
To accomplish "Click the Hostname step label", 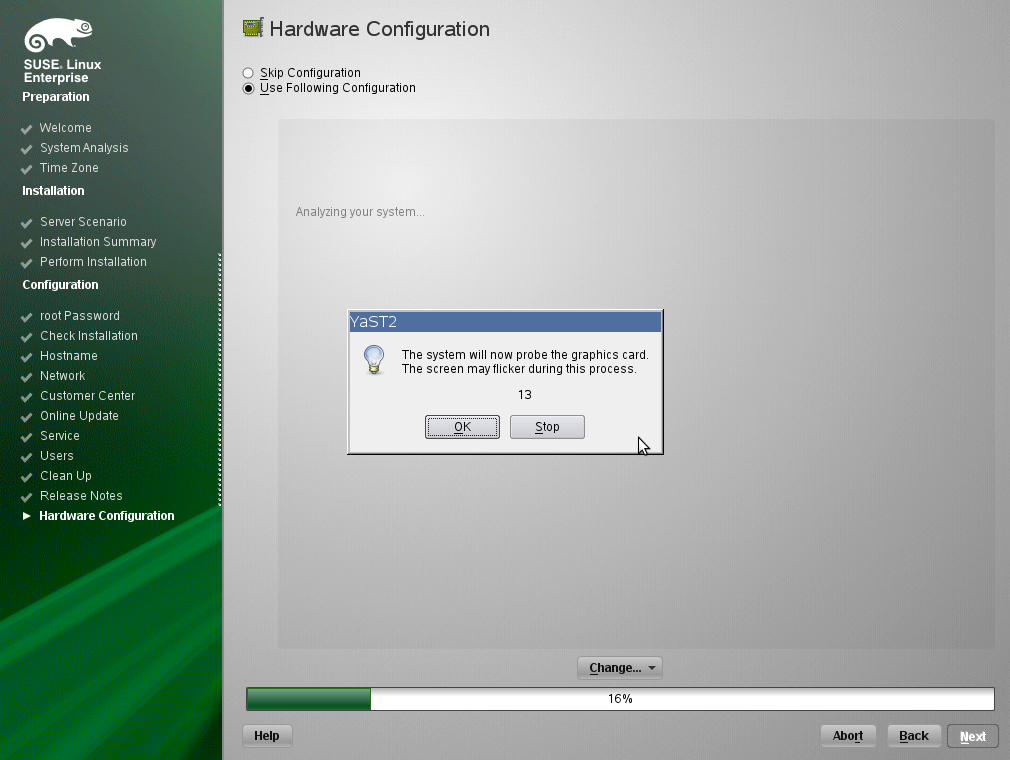I will [x=69, y=356].
